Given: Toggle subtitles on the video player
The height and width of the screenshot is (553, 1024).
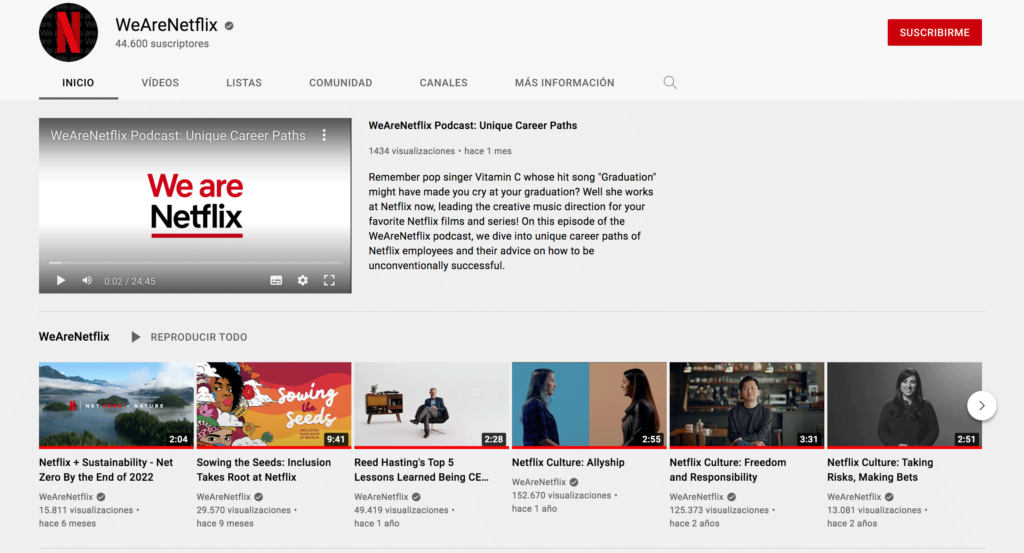Looking at the screenshot, I should pos(276,281).
